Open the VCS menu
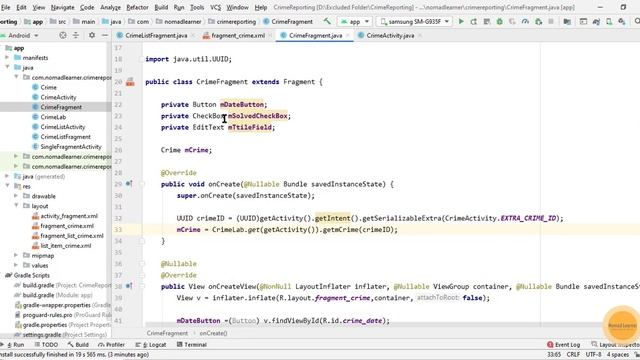640x360 pixels. point(215,7)
